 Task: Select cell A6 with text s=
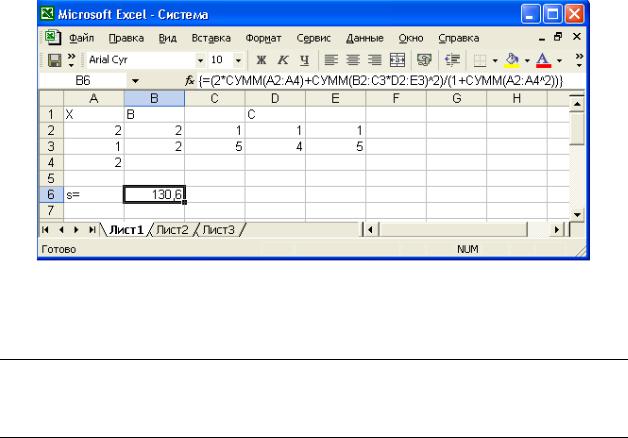tap(94, 195)
